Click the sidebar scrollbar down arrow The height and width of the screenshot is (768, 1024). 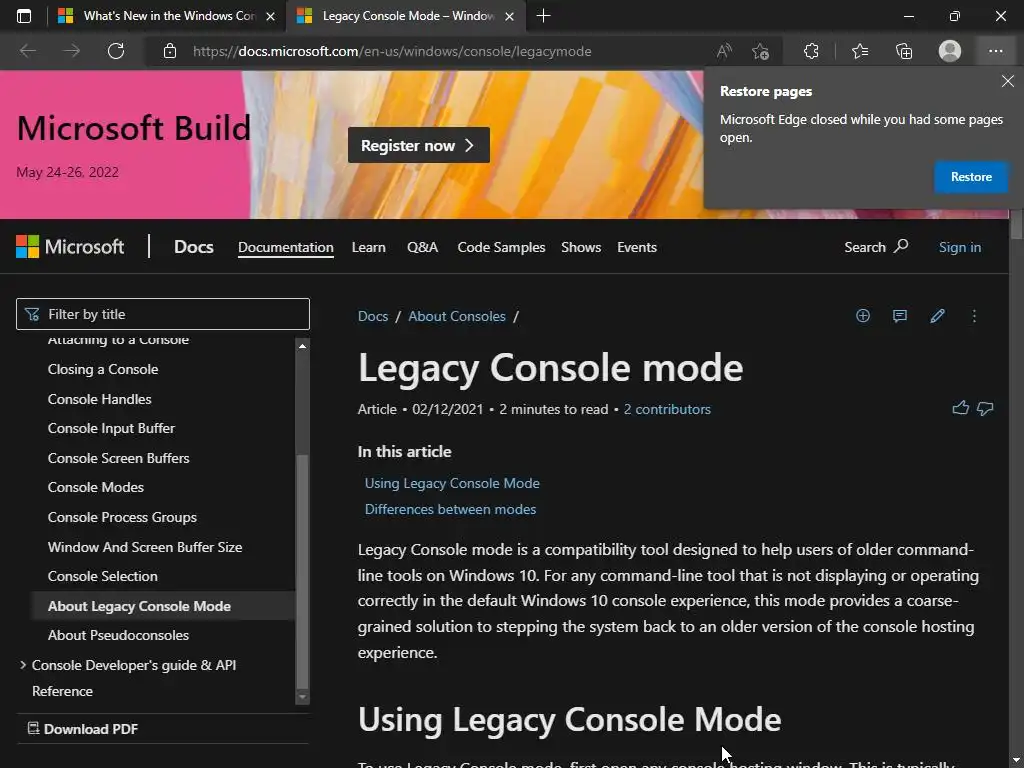point(302,697)
